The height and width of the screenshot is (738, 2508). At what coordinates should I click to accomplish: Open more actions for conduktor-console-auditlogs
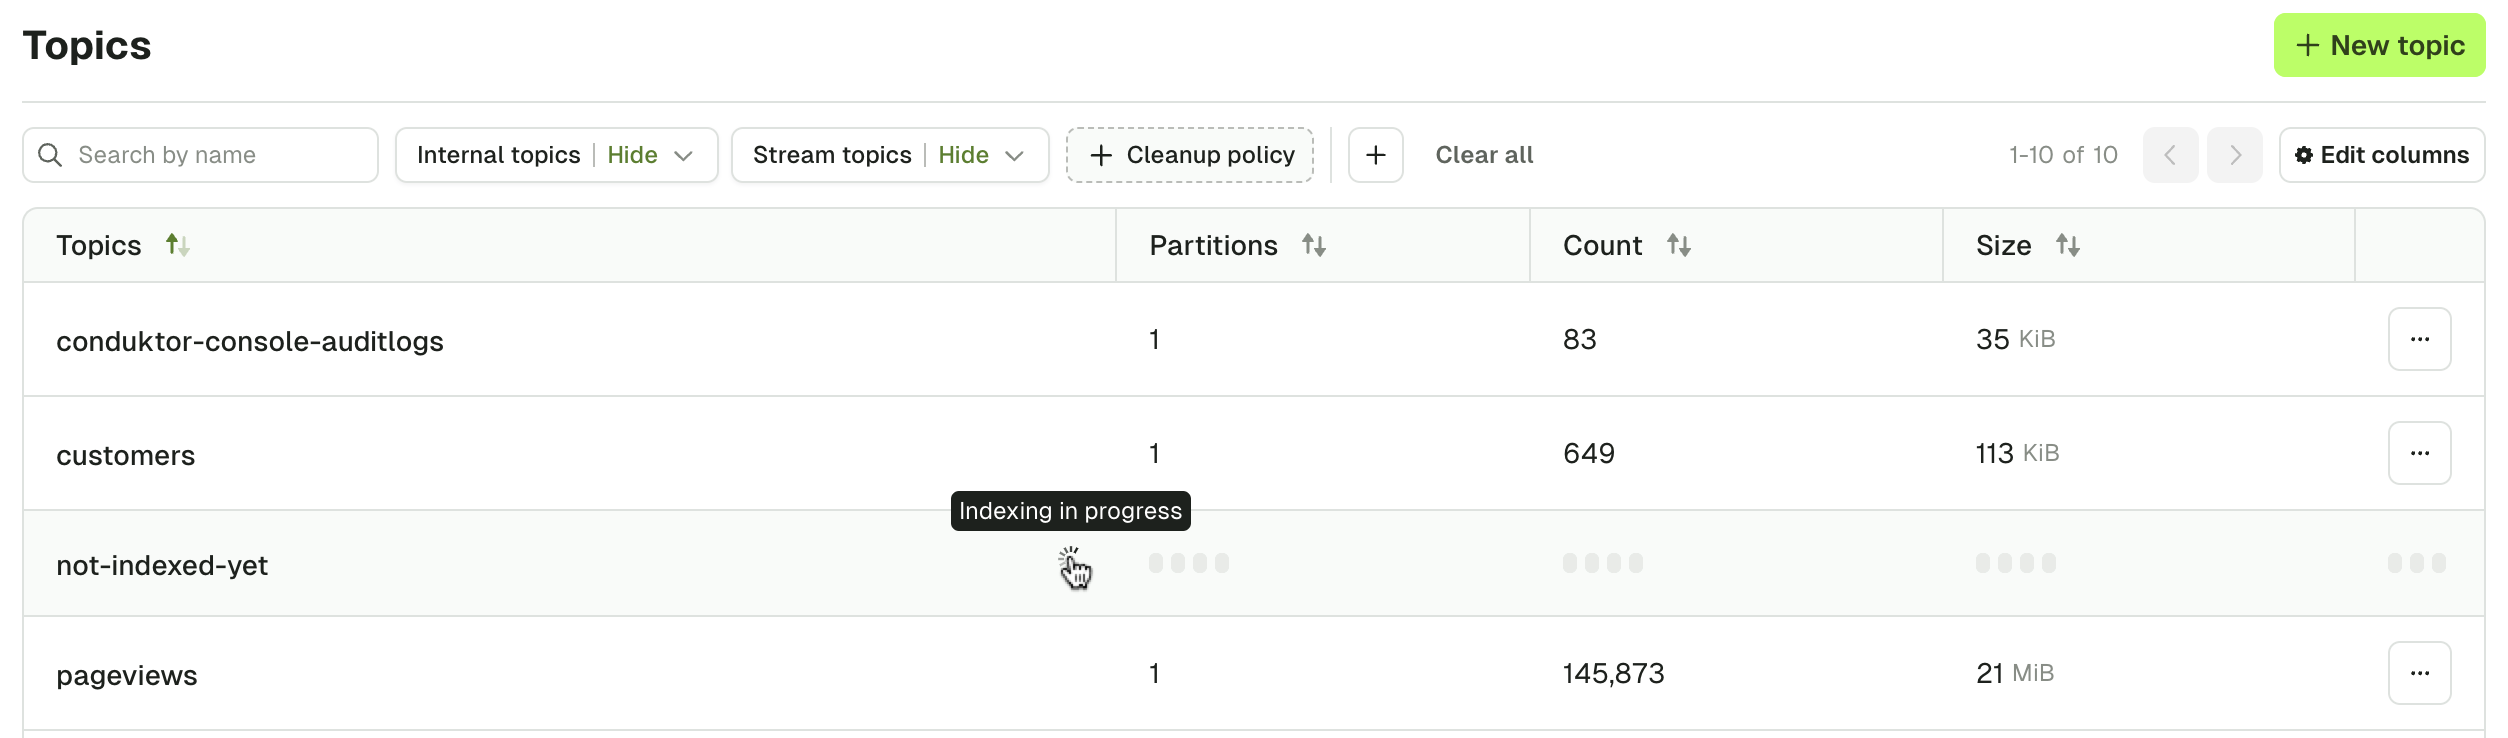tap(2420, 339)
